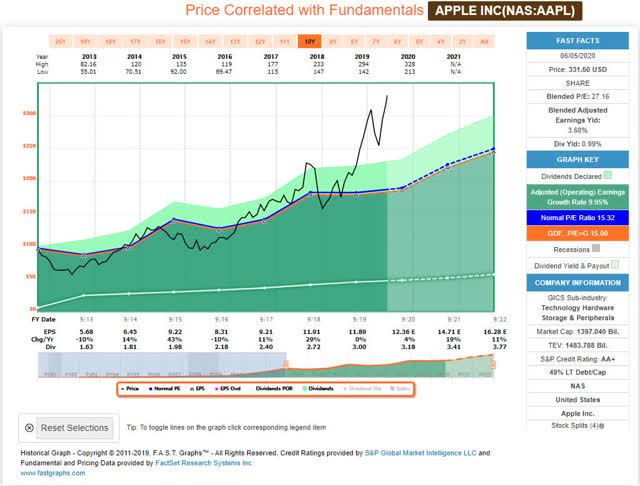Toggle the EPS Ovd legend item
This screenshot has width=640, height=486.
coord(228,388)
